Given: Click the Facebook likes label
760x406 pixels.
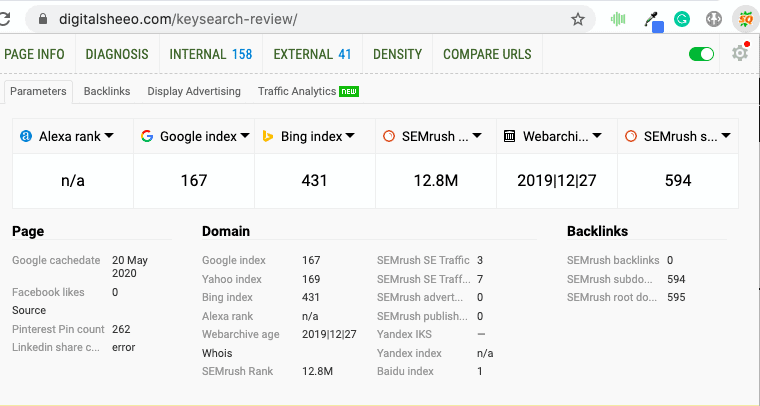Looking at the screenshot, I should 48,292.
